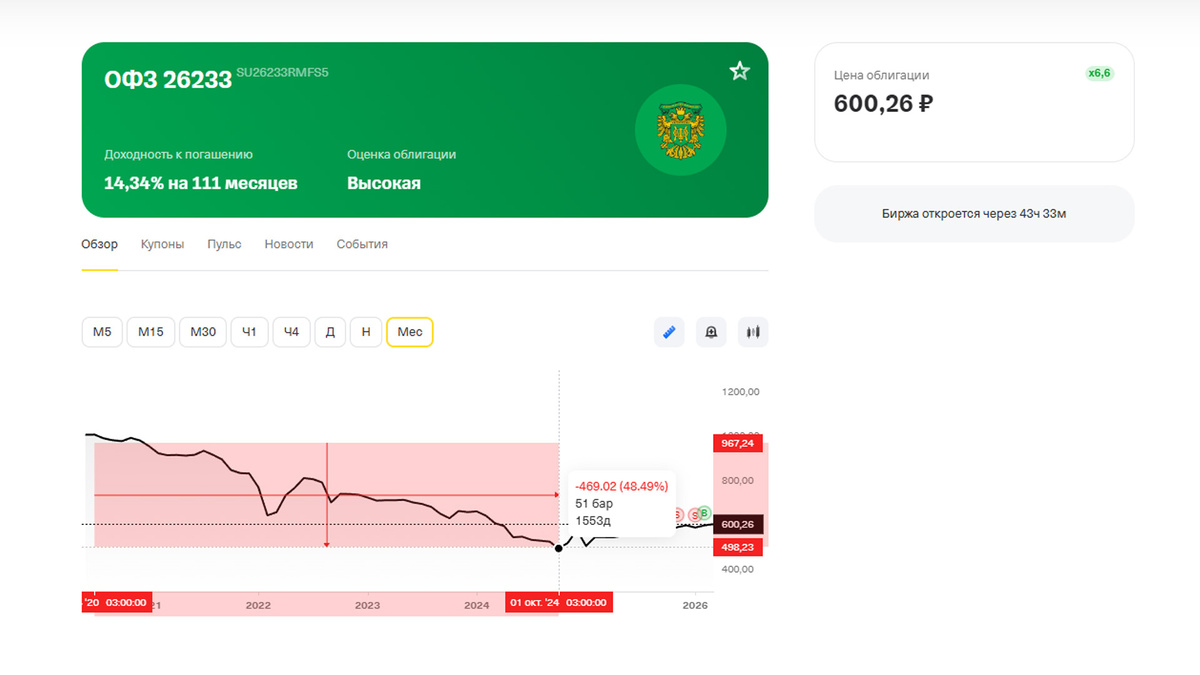This screenshot has height=675, width=1200.
Task: Click the green B buy marker on chart
Action: point(704,513)
